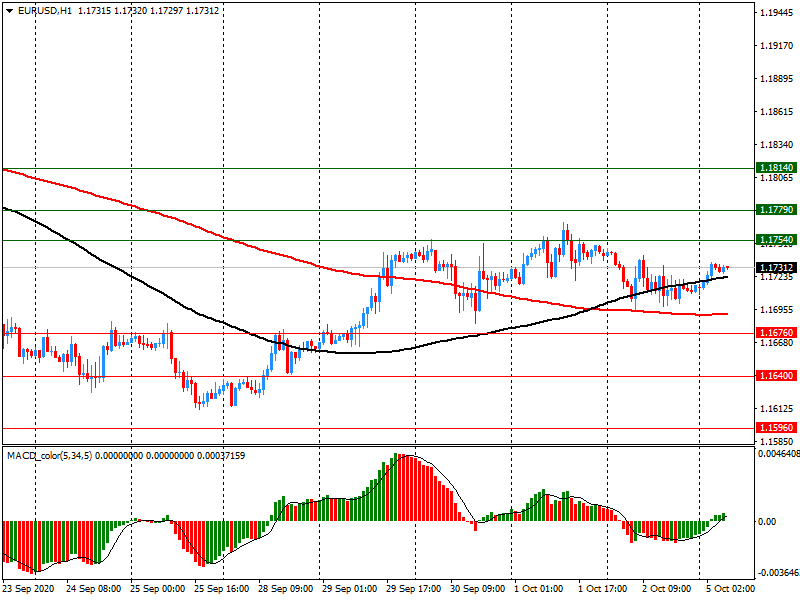800x600 pixels.
Task: Click the 1.16400 red level label
Action: [x=776, y=376]
